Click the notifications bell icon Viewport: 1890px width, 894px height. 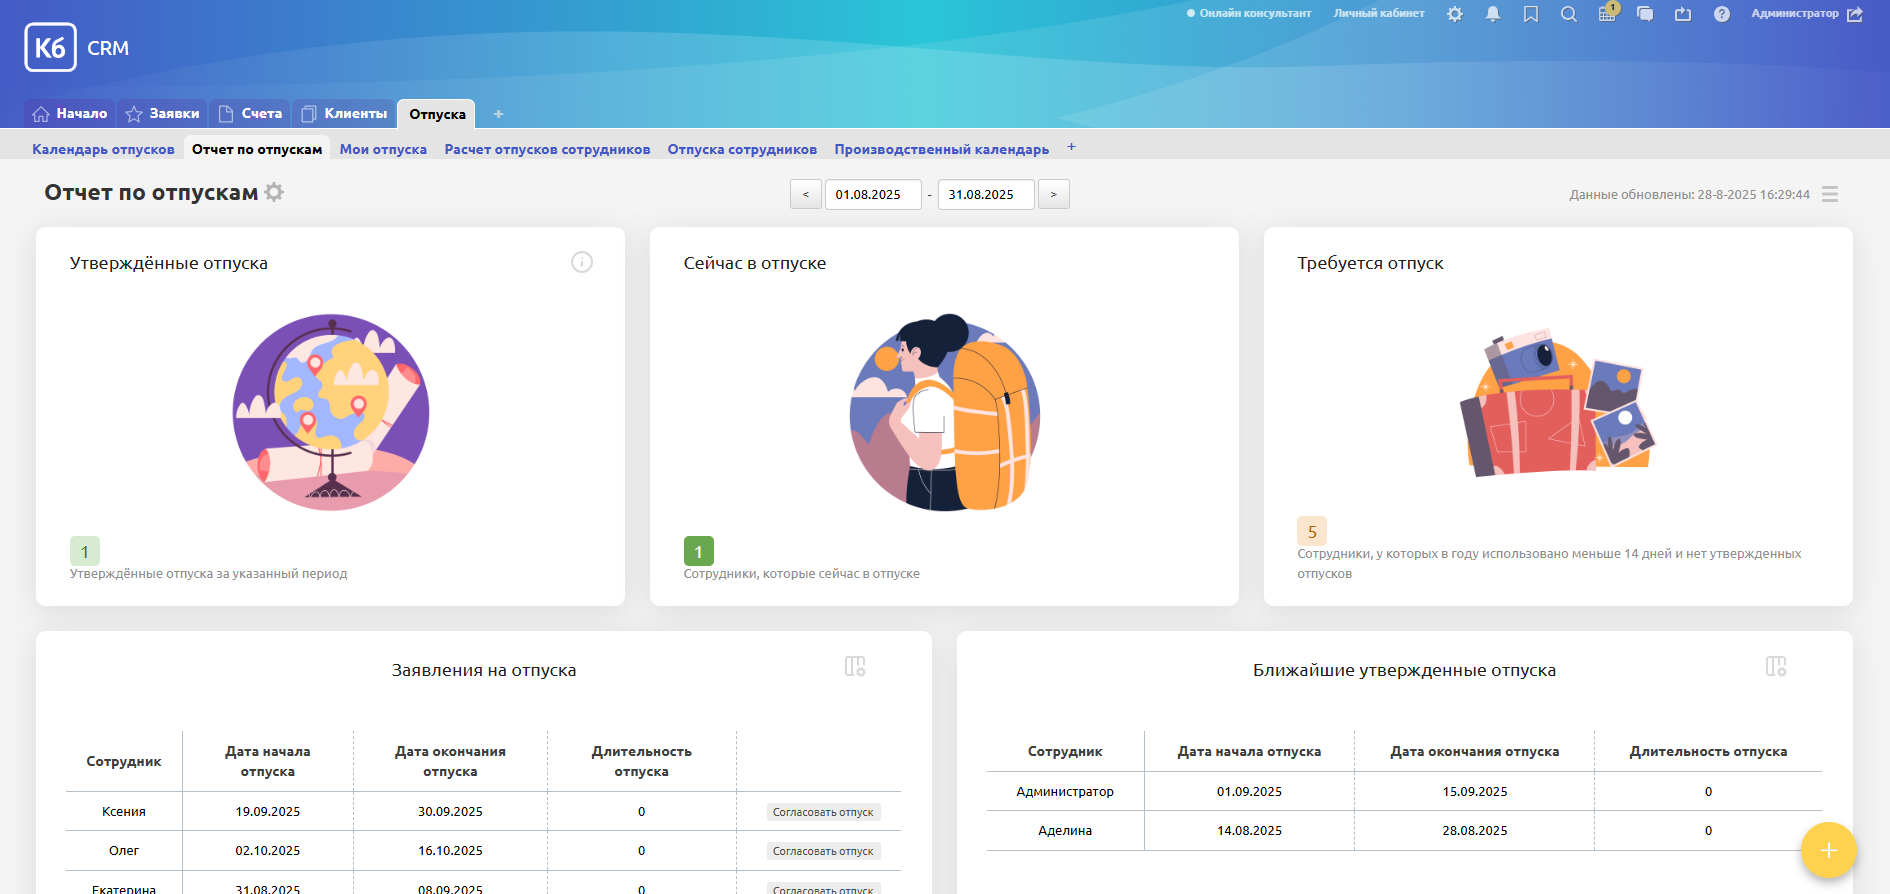click(x=1493, y=14)
